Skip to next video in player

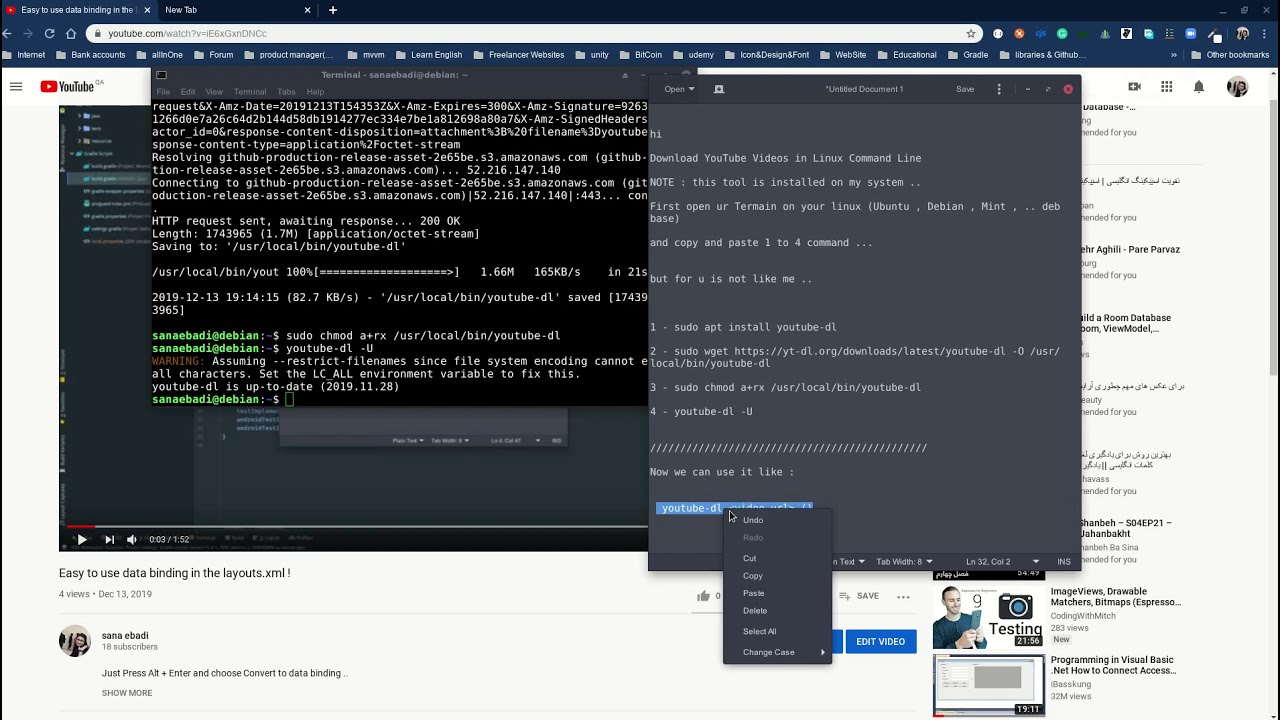point(109,539)
